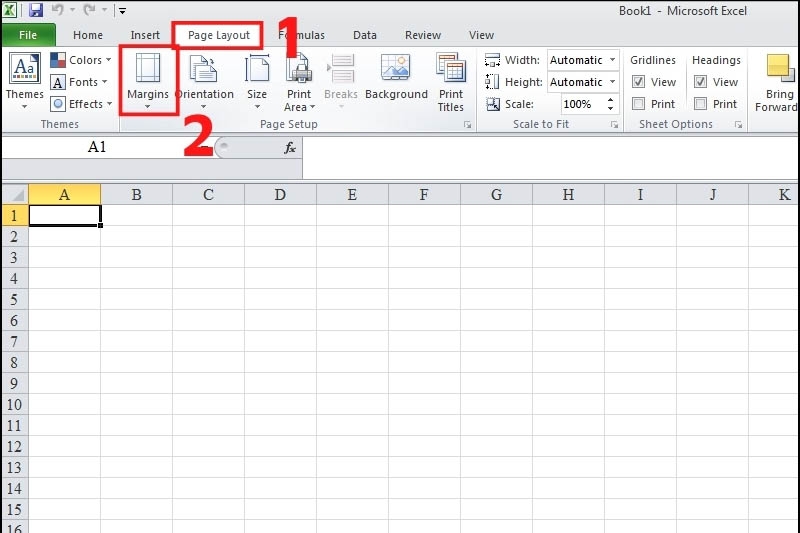
Task: Open the theme Effects dropdown
Action: point(82,104)
